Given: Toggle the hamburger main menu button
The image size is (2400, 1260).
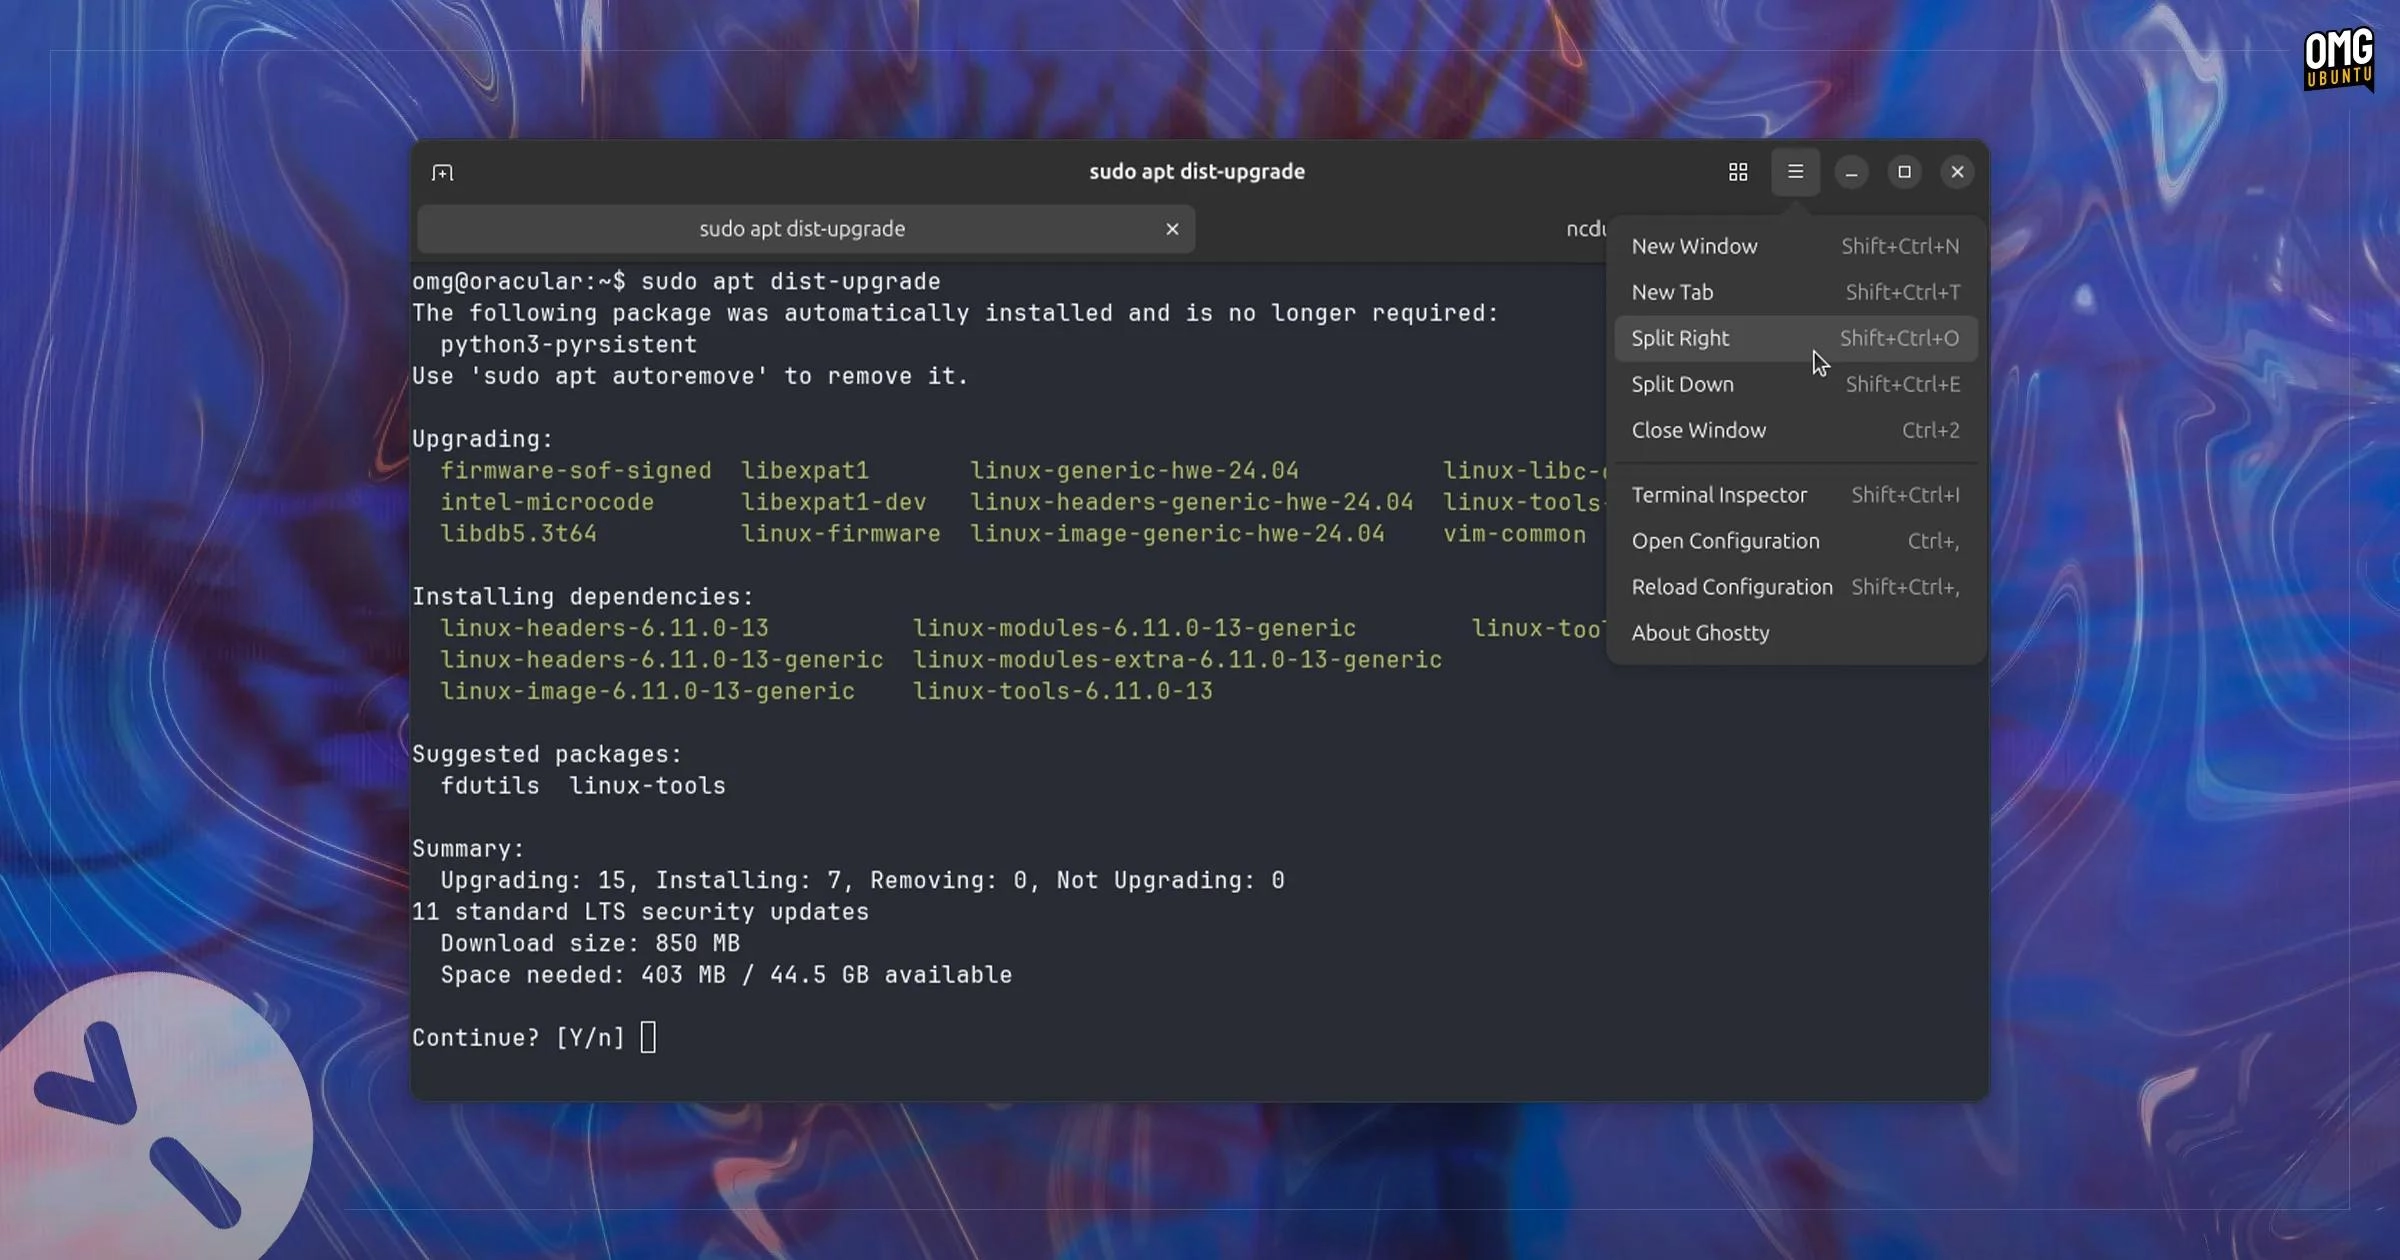Looking at the screenshot, I should (1796, 172).
